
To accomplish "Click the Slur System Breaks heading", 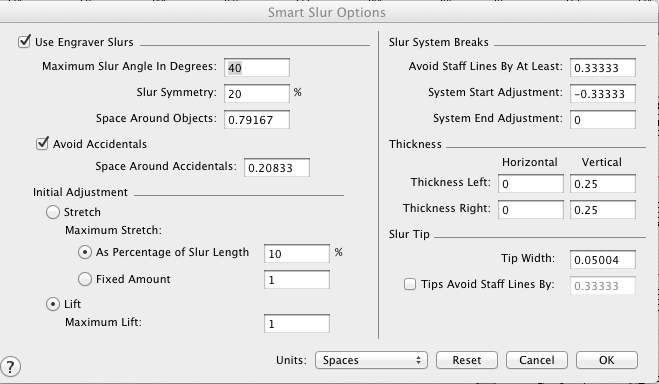I will pos(438,42).
